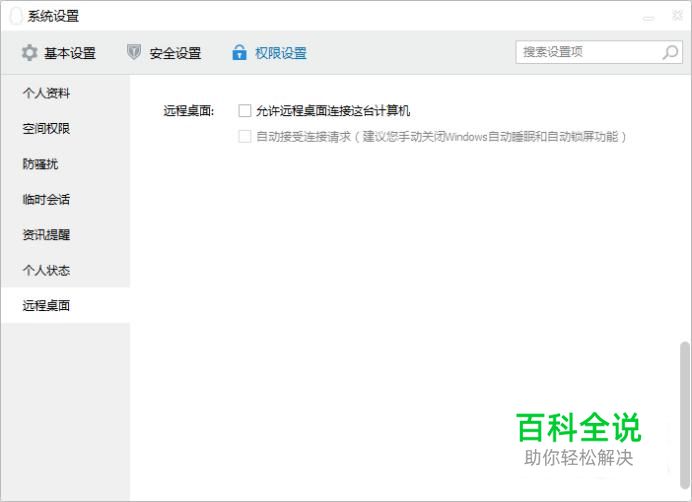
Task: Minimize the 系统设置 window
Action: [648, 17]
